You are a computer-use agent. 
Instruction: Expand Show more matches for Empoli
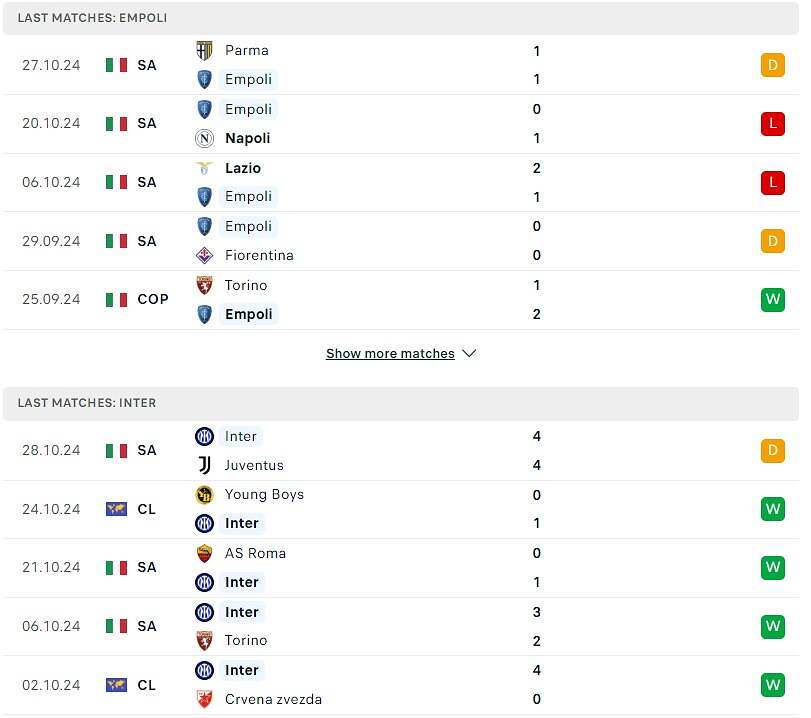click(x=390, y=354)
